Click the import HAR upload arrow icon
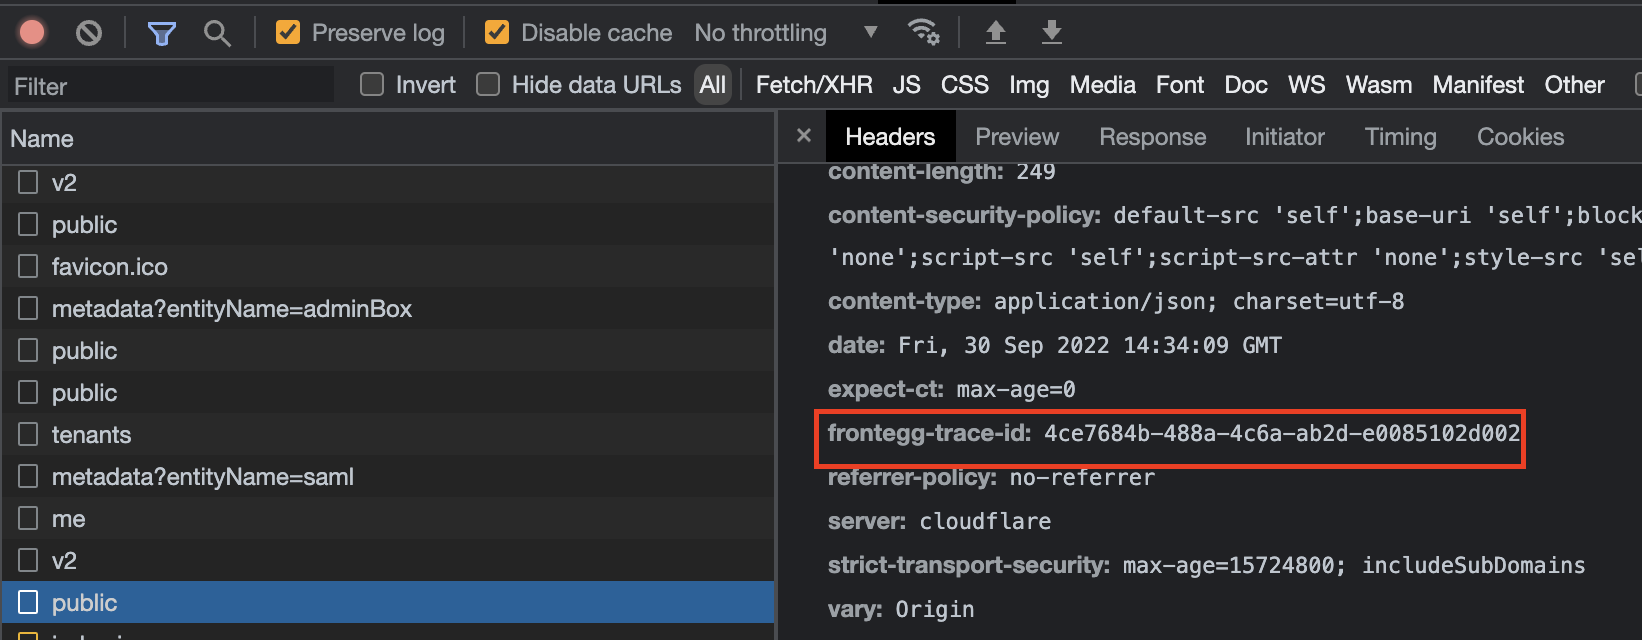The width and height of the screenshot is (1642, 640). pyautogui.click(x=995, y=33)
